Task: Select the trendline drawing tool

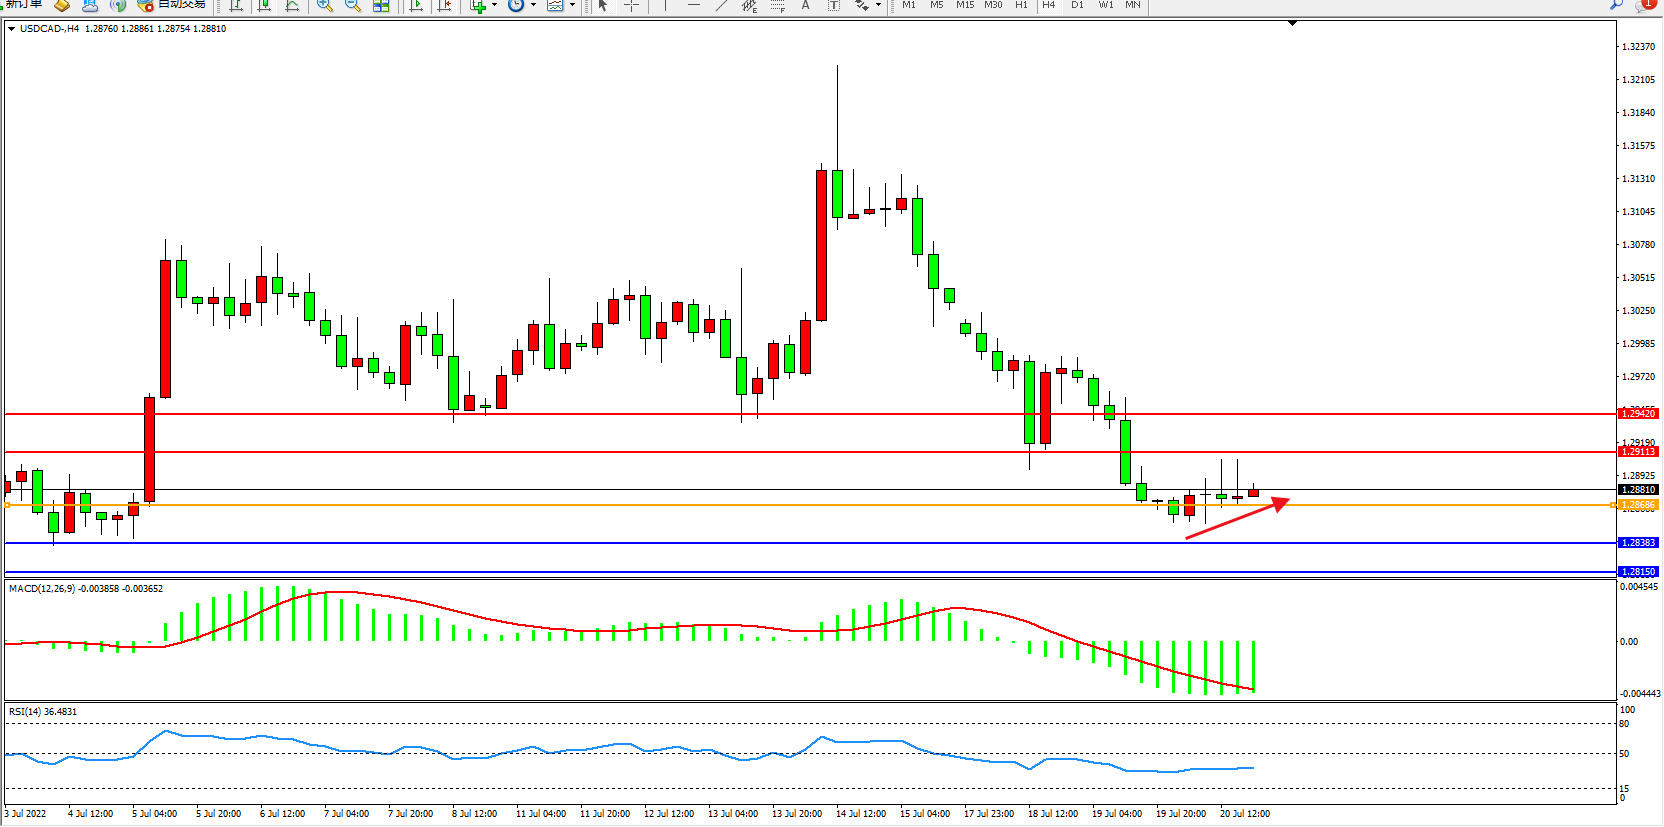Action: click(x=721, y=5)
